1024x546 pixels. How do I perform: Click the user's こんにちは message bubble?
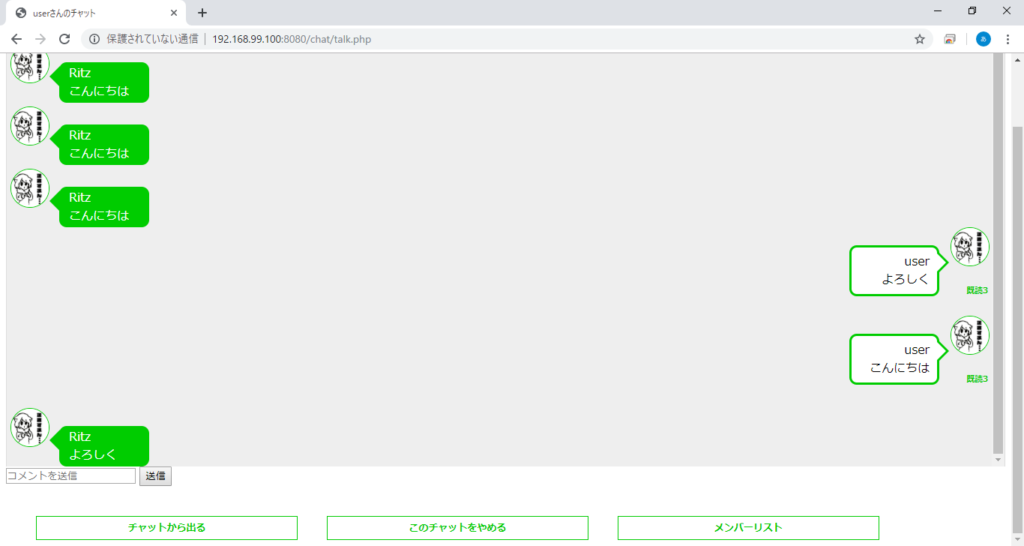tap(894, 359)
